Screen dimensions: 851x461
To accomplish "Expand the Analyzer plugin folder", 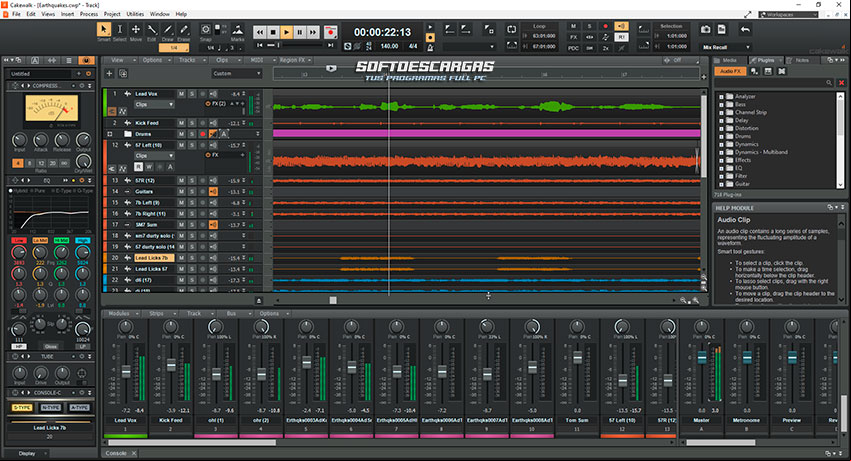I will [721, 97].
